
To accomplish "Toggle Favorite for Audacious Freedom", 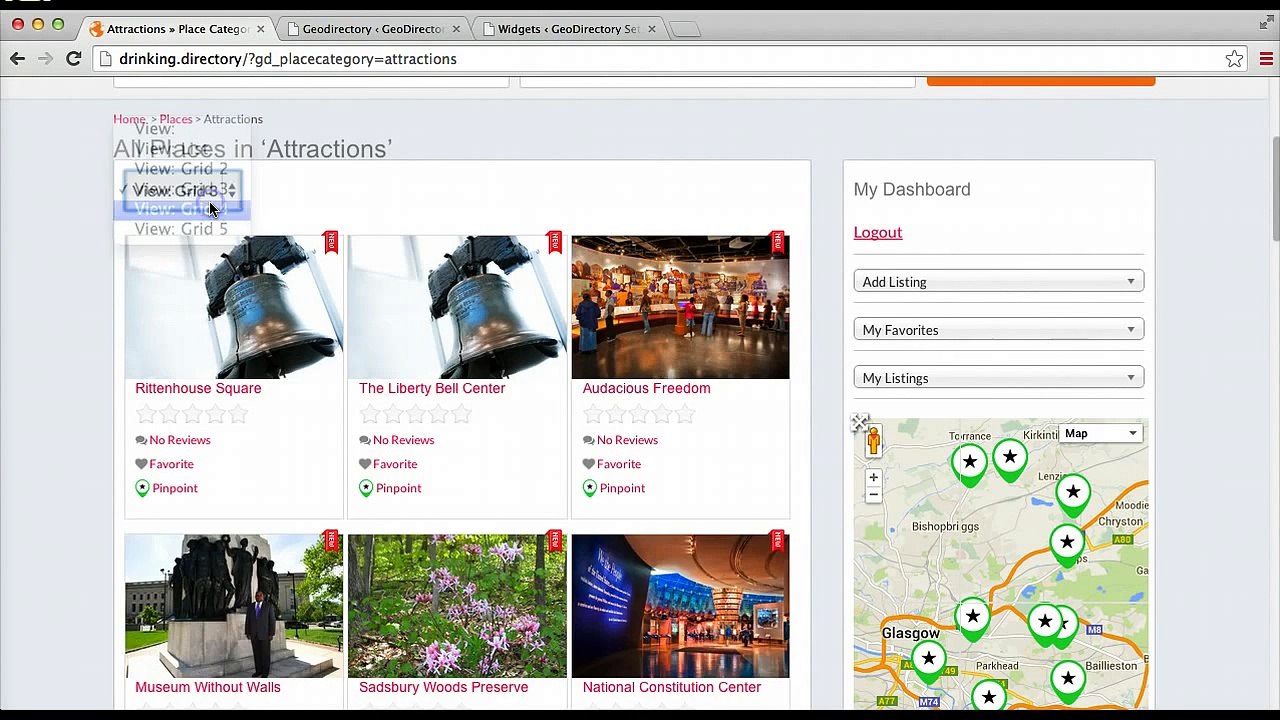I will click(612, 464).
